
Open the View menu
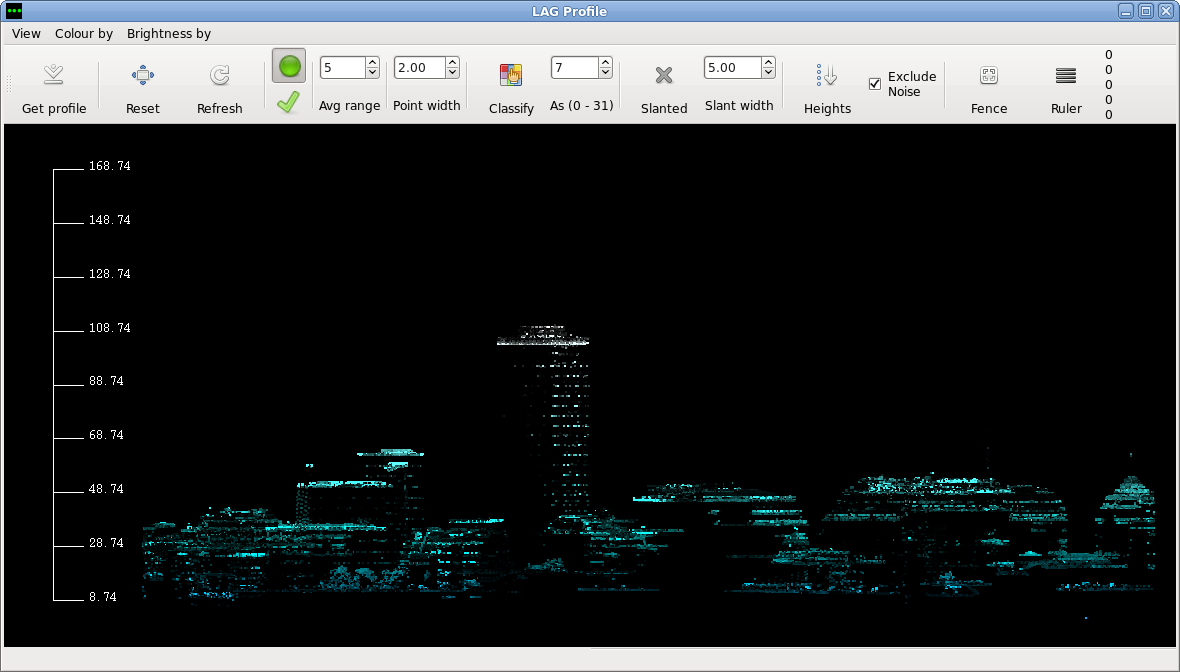(x=26, y=33)
